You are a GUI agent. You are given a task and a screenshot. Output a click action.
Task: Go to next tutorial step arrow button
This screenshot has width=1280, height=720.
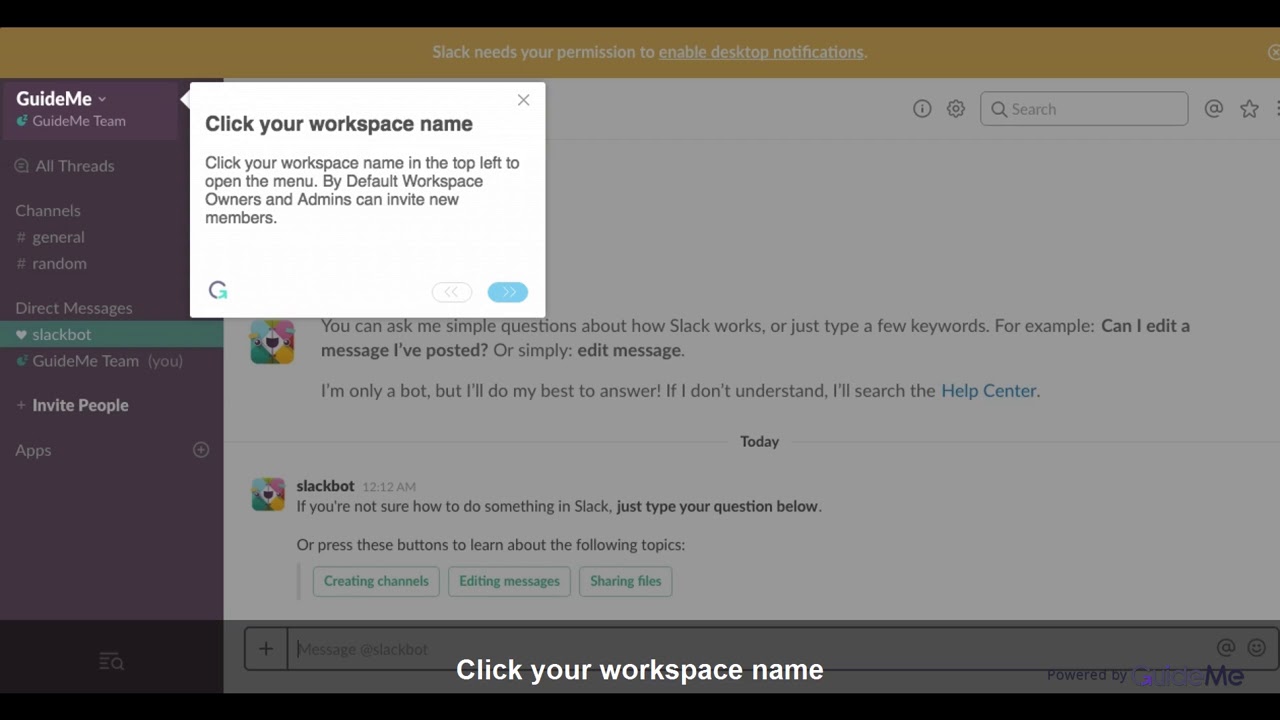(x=508, y=292)
